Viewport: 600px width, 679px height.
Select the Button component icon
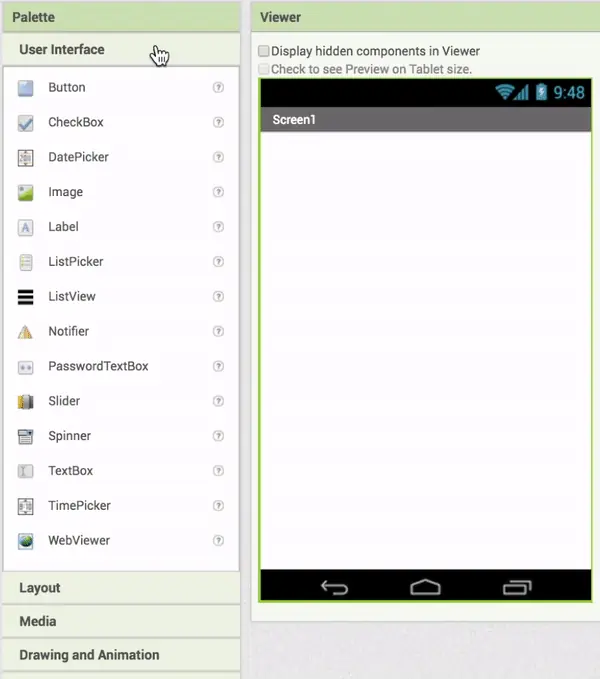pyautogui.click(x=26, y=88)
